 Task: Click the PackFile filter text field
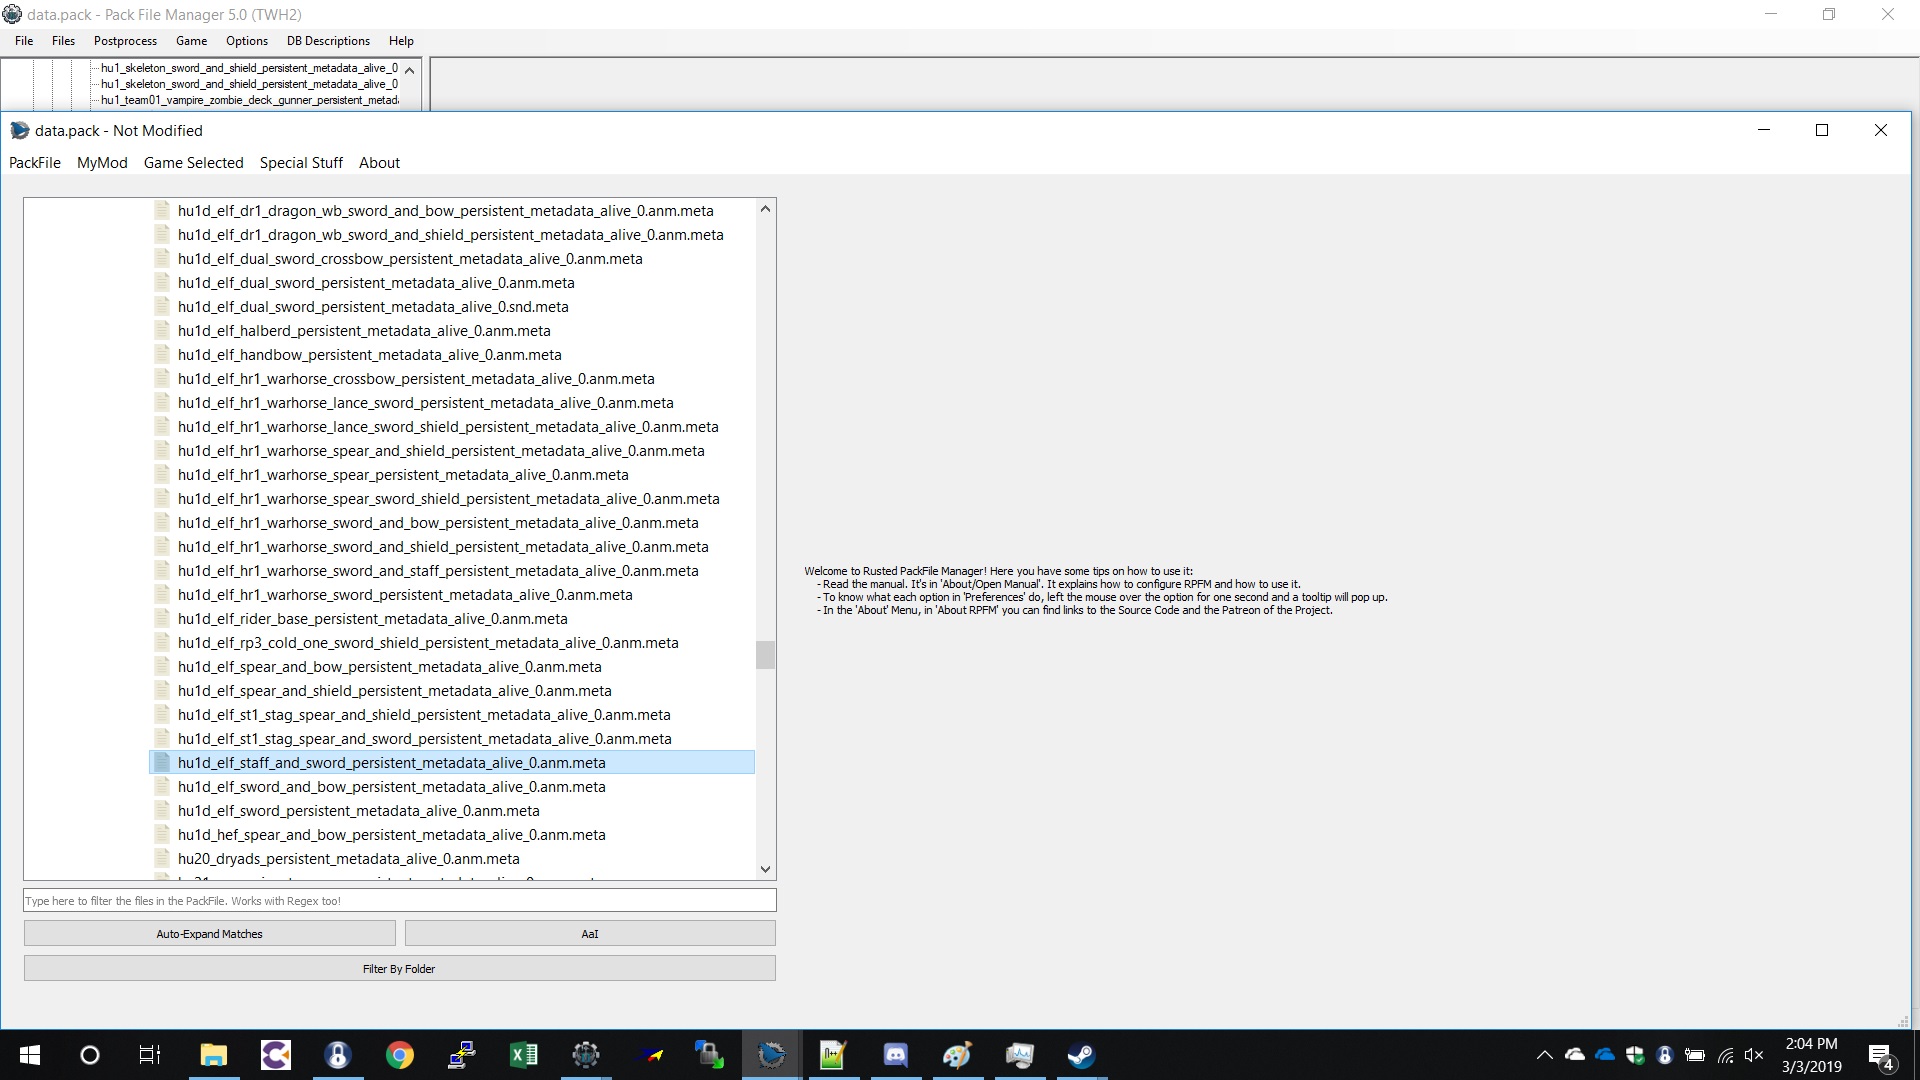pos(399,901)
